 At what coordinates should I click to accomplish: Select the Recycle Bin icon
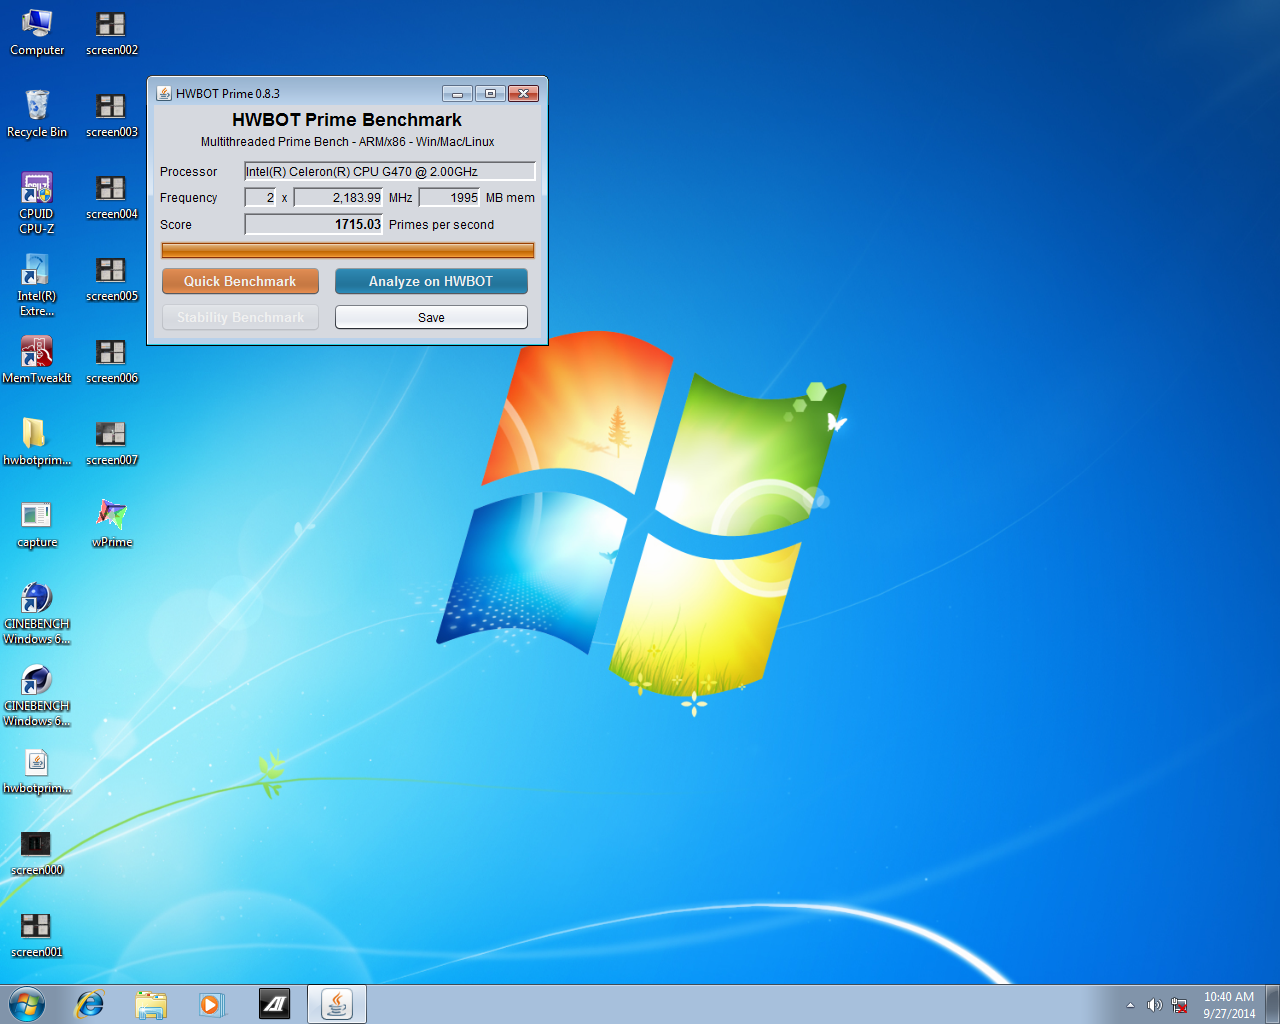pos(37,114)
